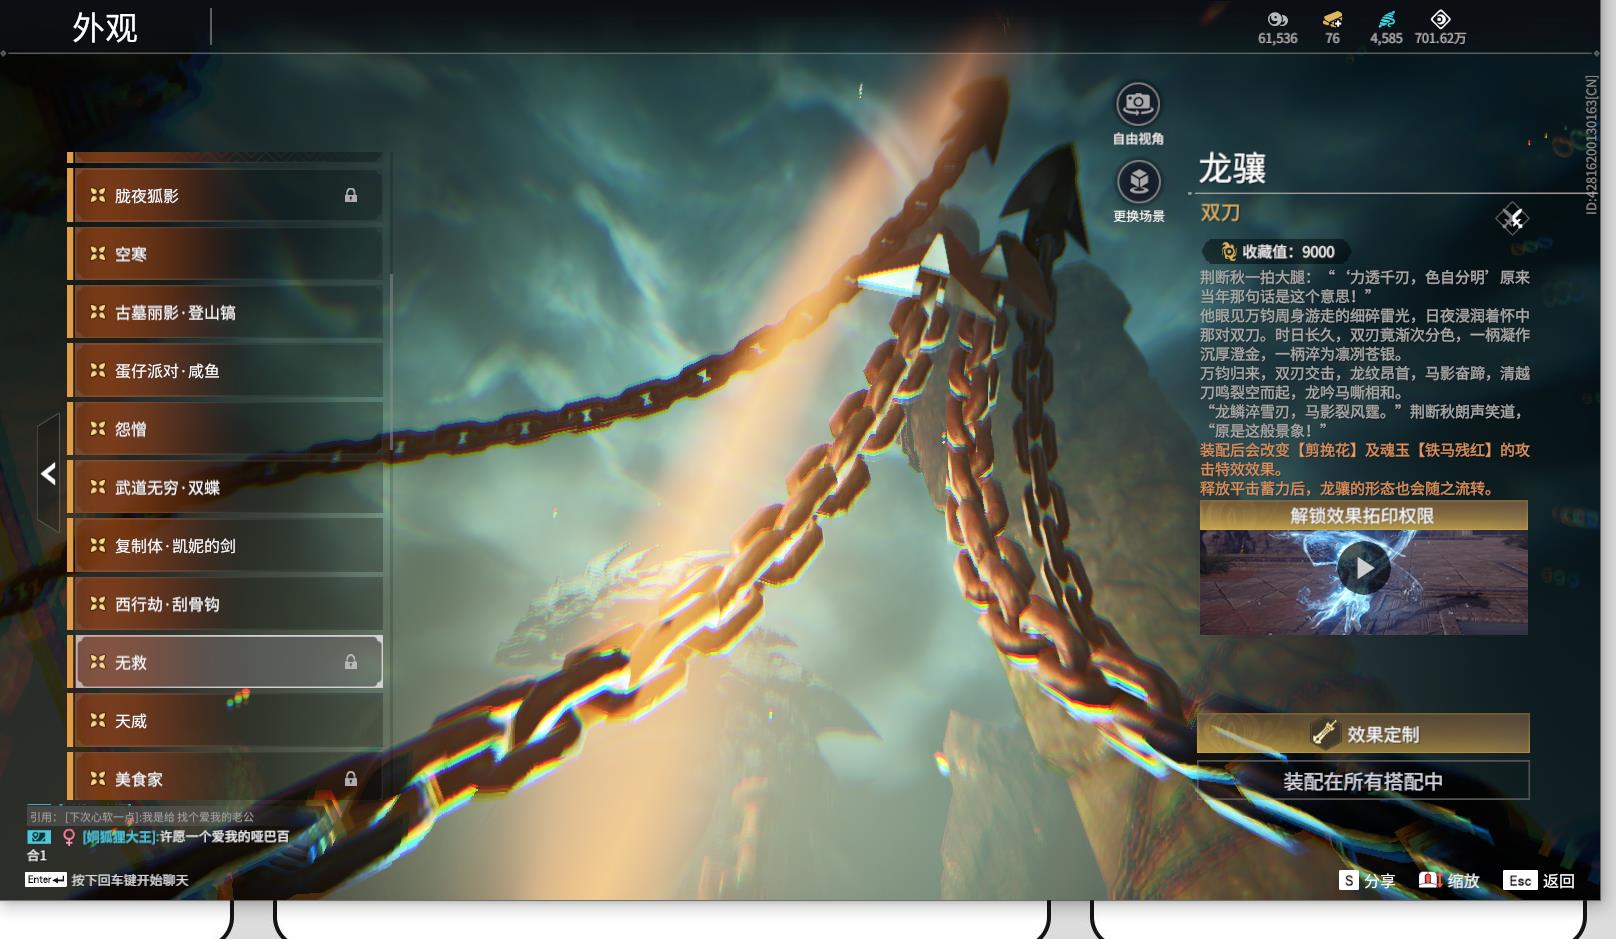This screenshot has height=939, width=1616.
Task: Choose 古墓丽影·登山镐 from the skin list
Action: [225, 312]
